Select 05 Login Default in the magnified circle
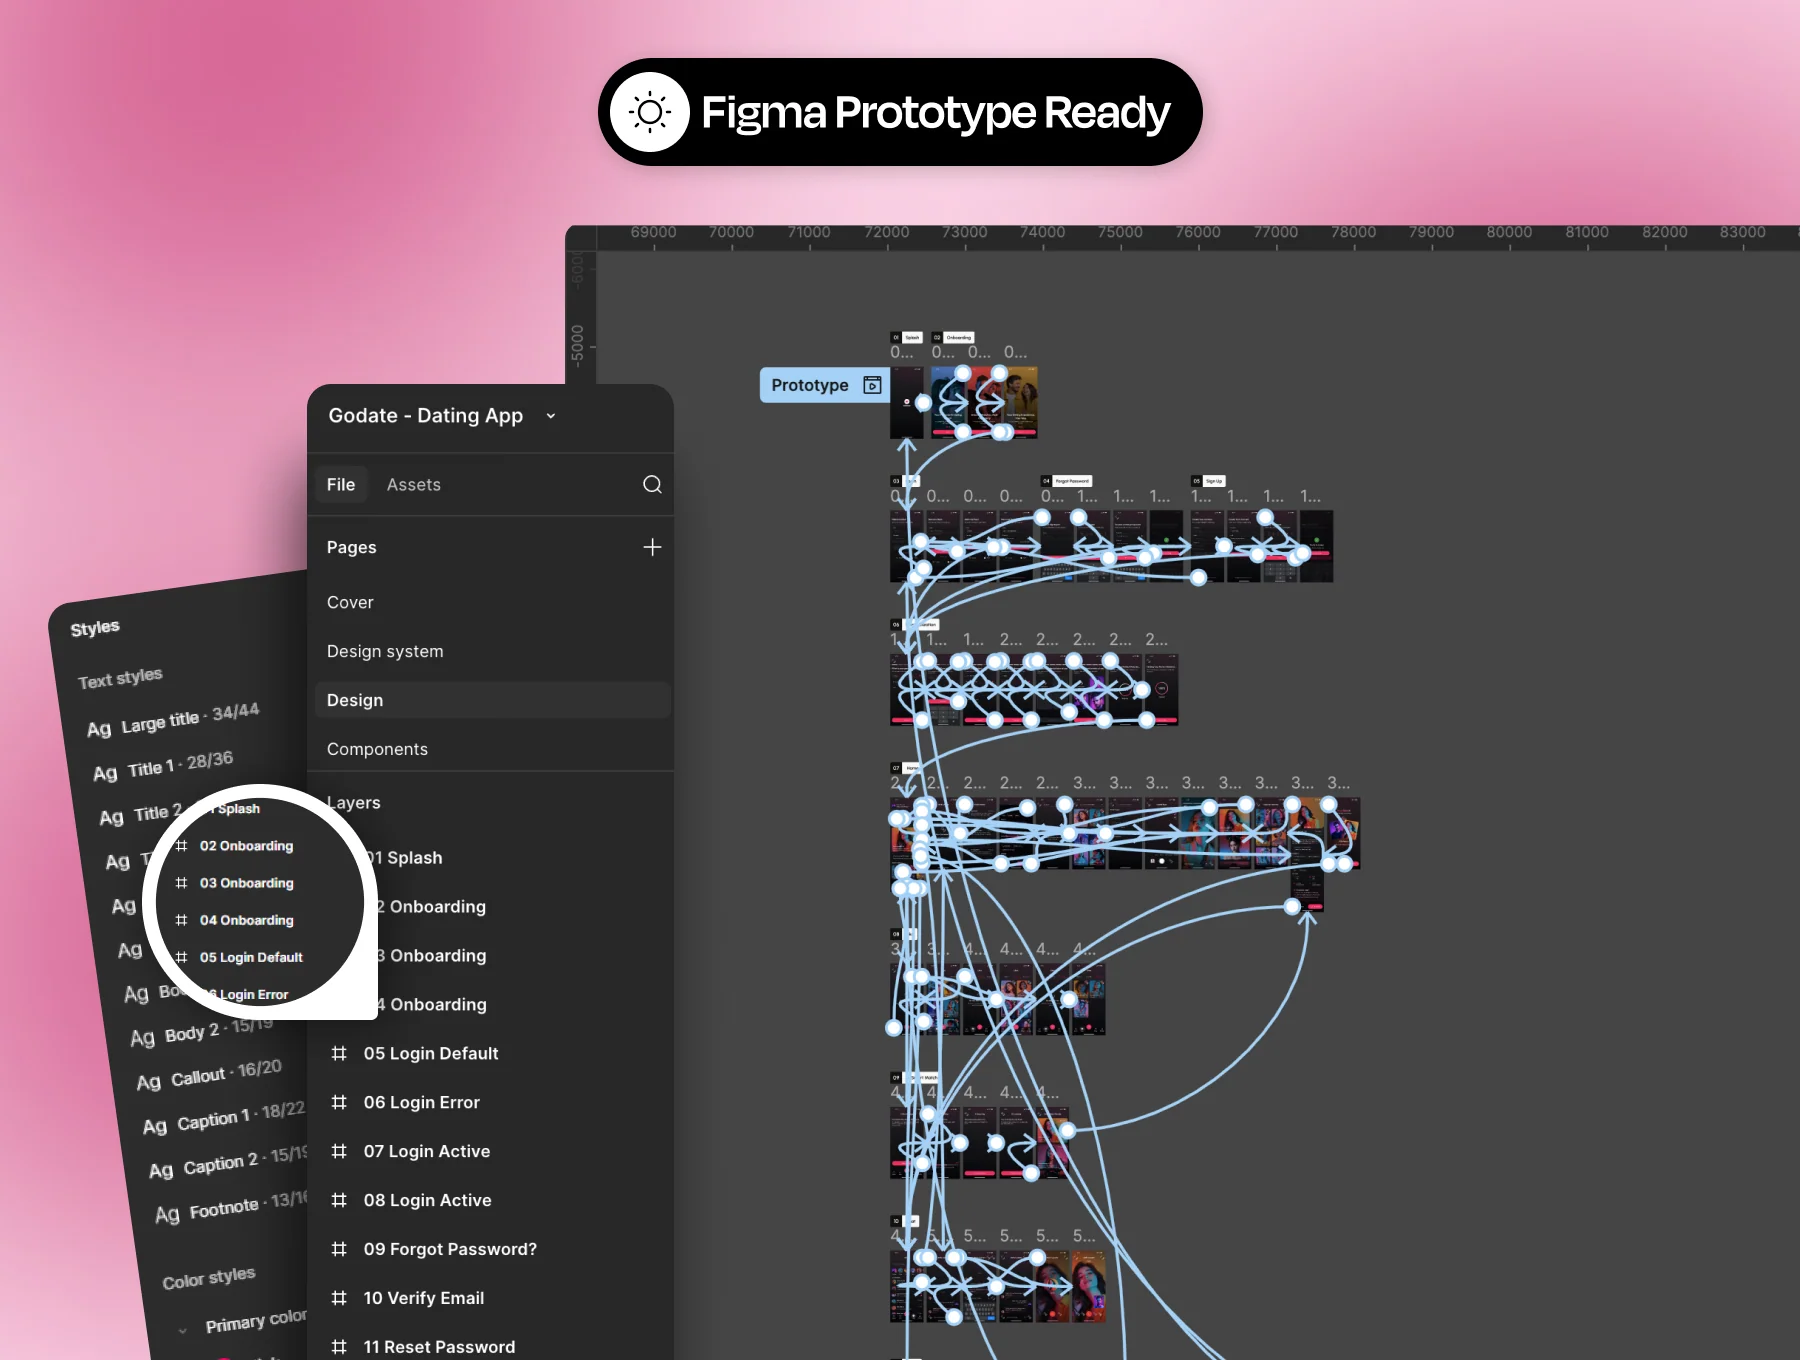This screenshot has height=1360, width=1800. 251,958
